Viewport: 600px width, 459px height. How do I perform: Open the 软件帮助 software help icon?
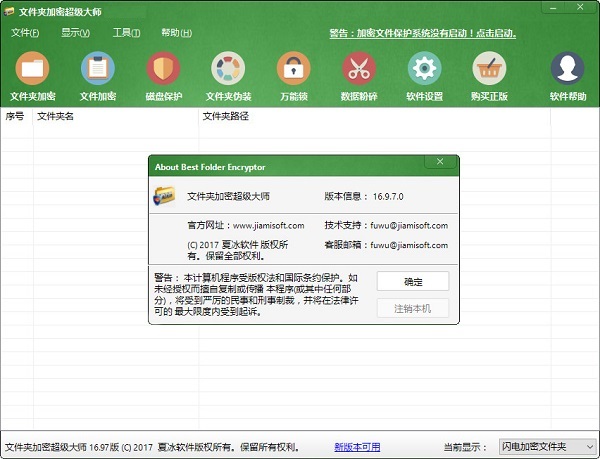pos(568,70)
